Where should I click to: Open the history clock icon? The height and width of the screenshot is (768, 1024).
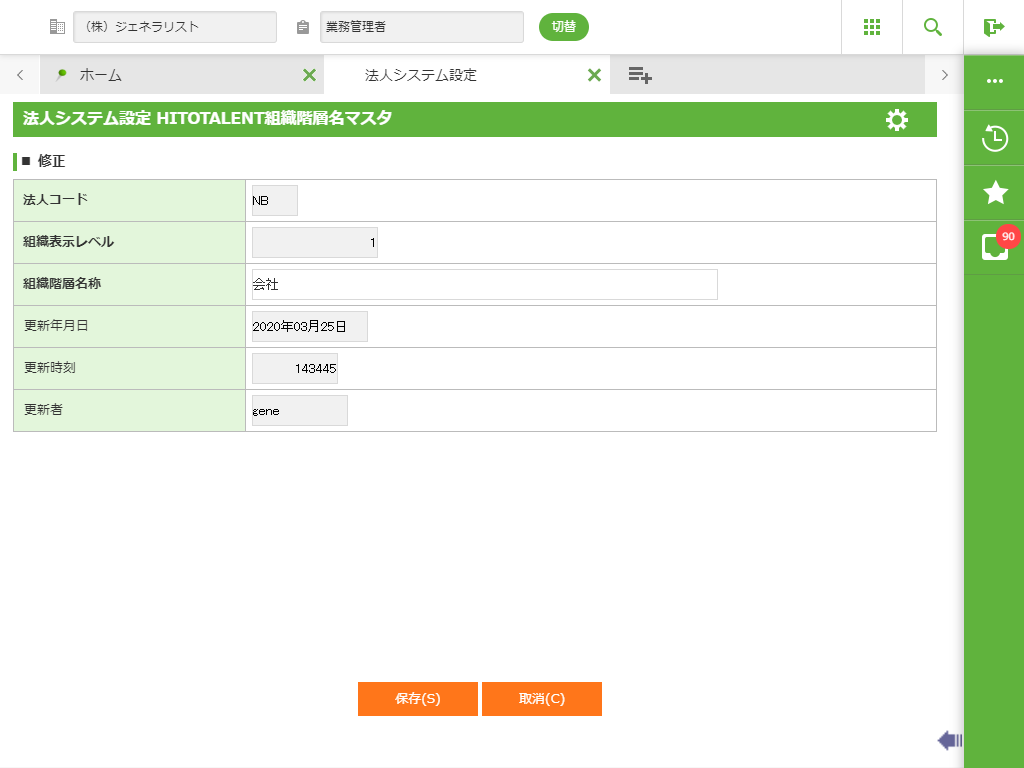995,138
